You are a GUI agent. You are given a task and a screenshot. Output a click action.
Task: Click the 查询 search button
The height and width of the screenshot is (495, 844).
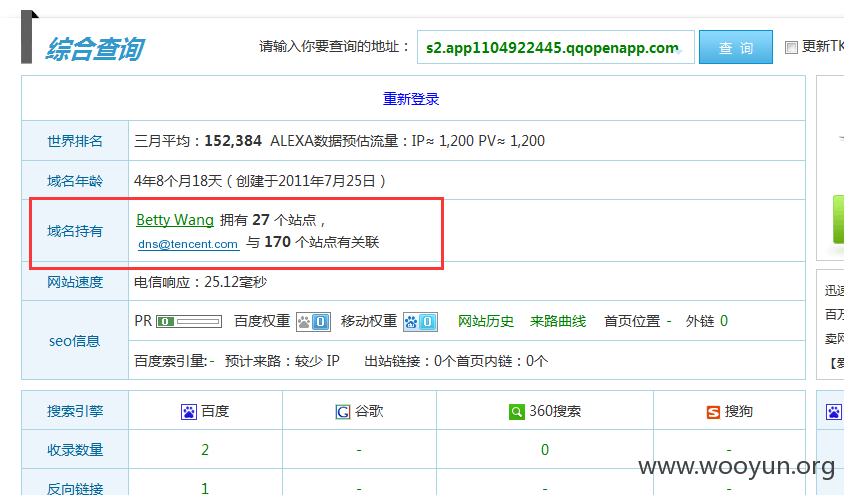pyautogui.click(x=735, y=47)
